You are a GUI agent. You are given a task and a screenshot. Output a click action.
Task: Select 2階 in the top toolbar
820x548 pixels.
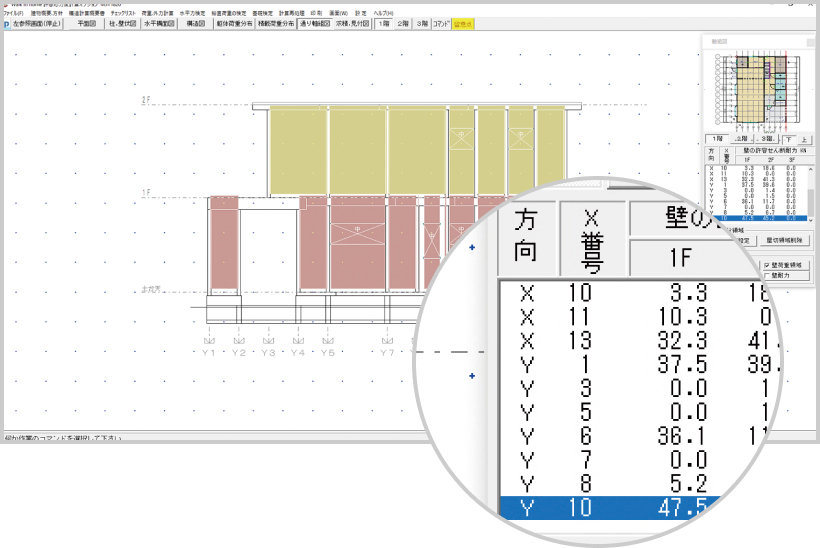(403, 24)
